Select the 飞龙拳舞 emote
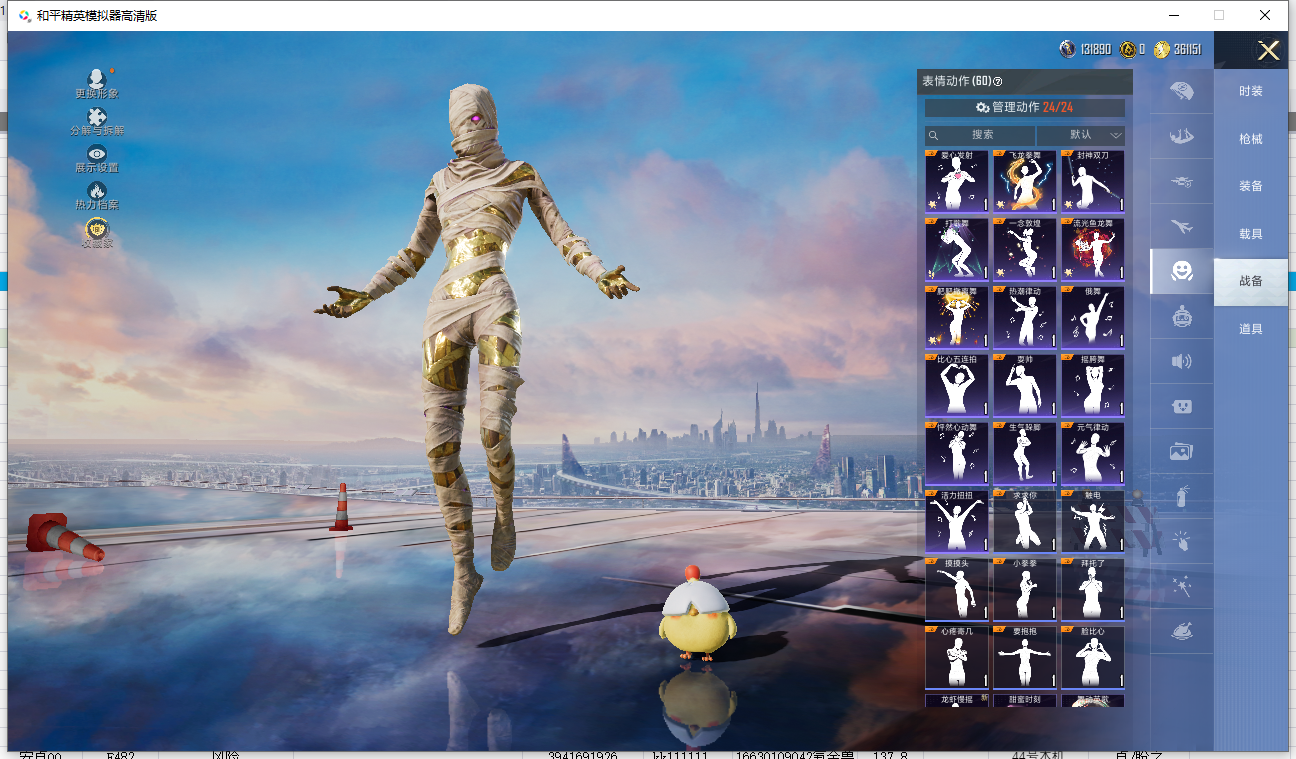The height and width of the screenshot is (759, 1296). click(1025, 181)
